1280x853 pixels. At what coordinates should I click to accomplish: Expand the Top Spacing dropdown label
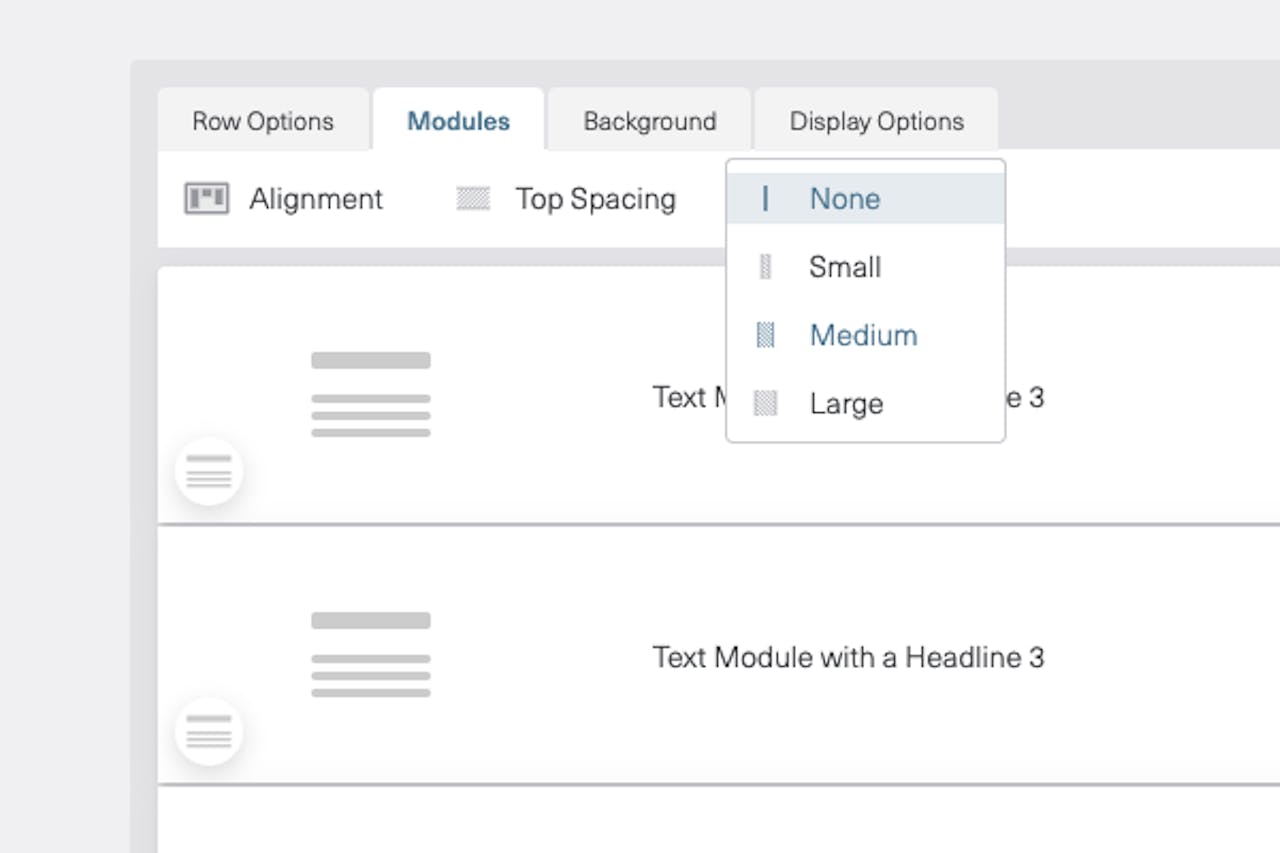[595, 199]
